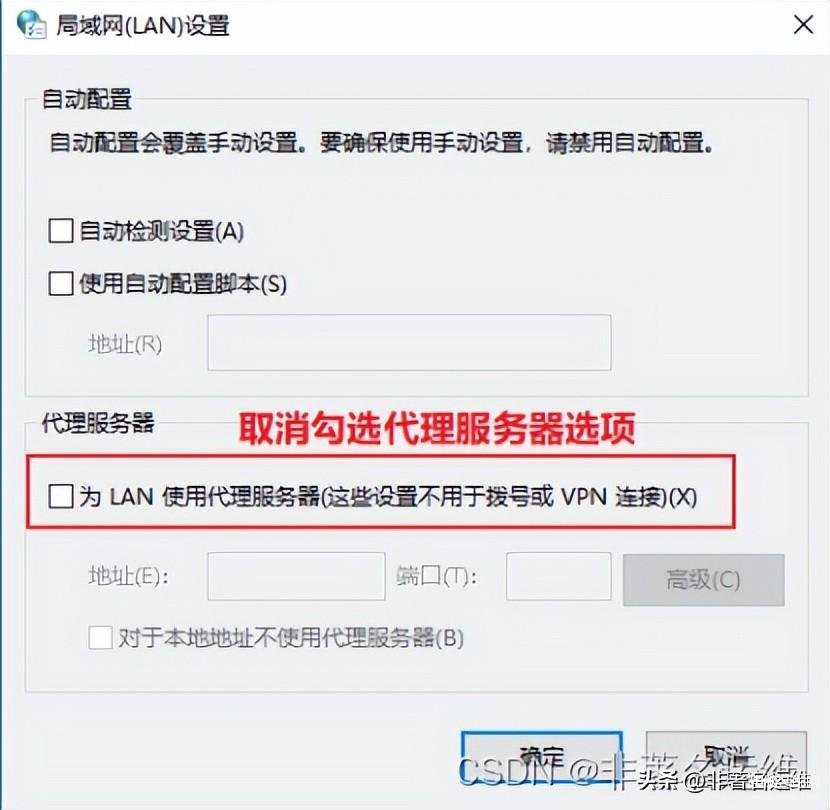This screenshot has height=810, width=830.
Task: Cancel changes with the 取消 button
Action: [x=726, y=758]
